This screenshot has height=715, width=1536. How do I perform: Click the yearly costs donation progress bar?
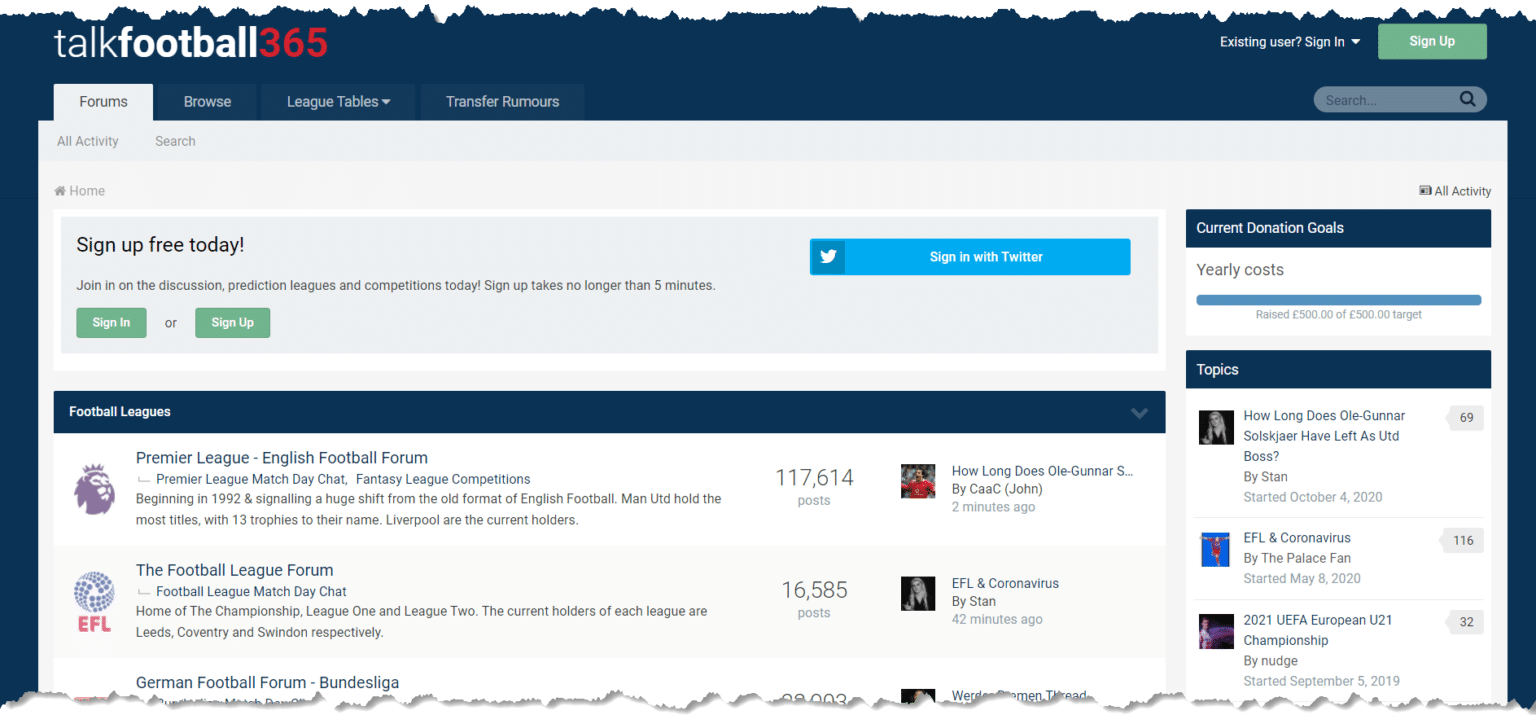pyautogui.click(x=1338, y=299)
